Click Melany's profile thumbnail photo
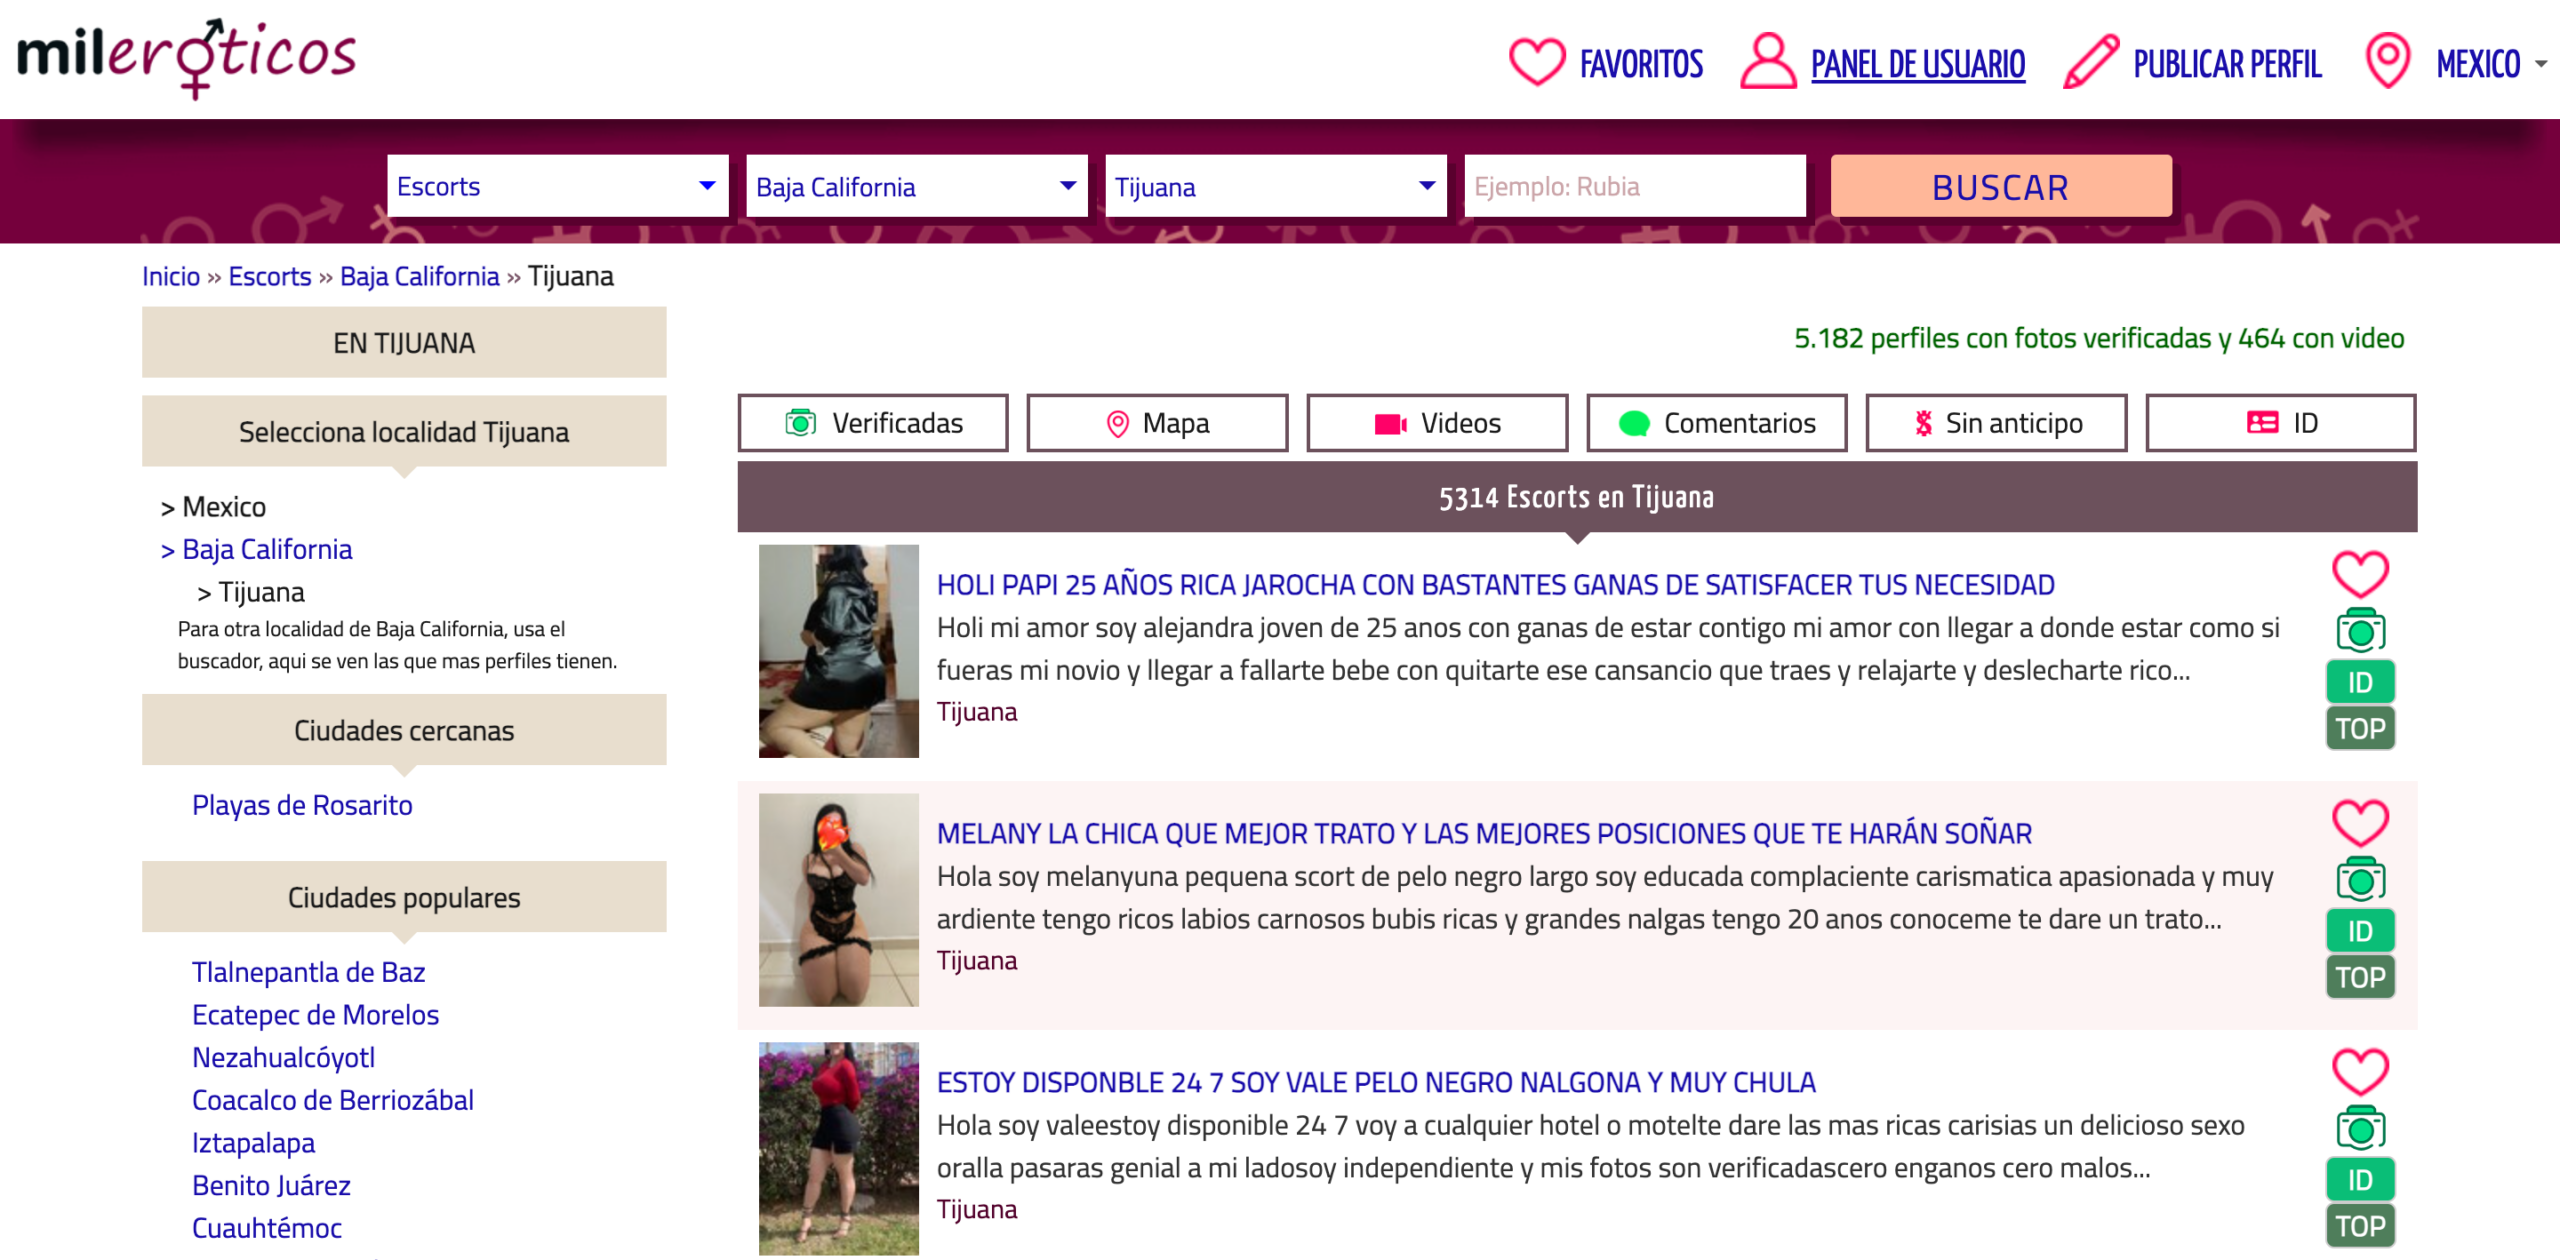The height and width of the screenshot is (1260, 2560). tap(838, 898)
